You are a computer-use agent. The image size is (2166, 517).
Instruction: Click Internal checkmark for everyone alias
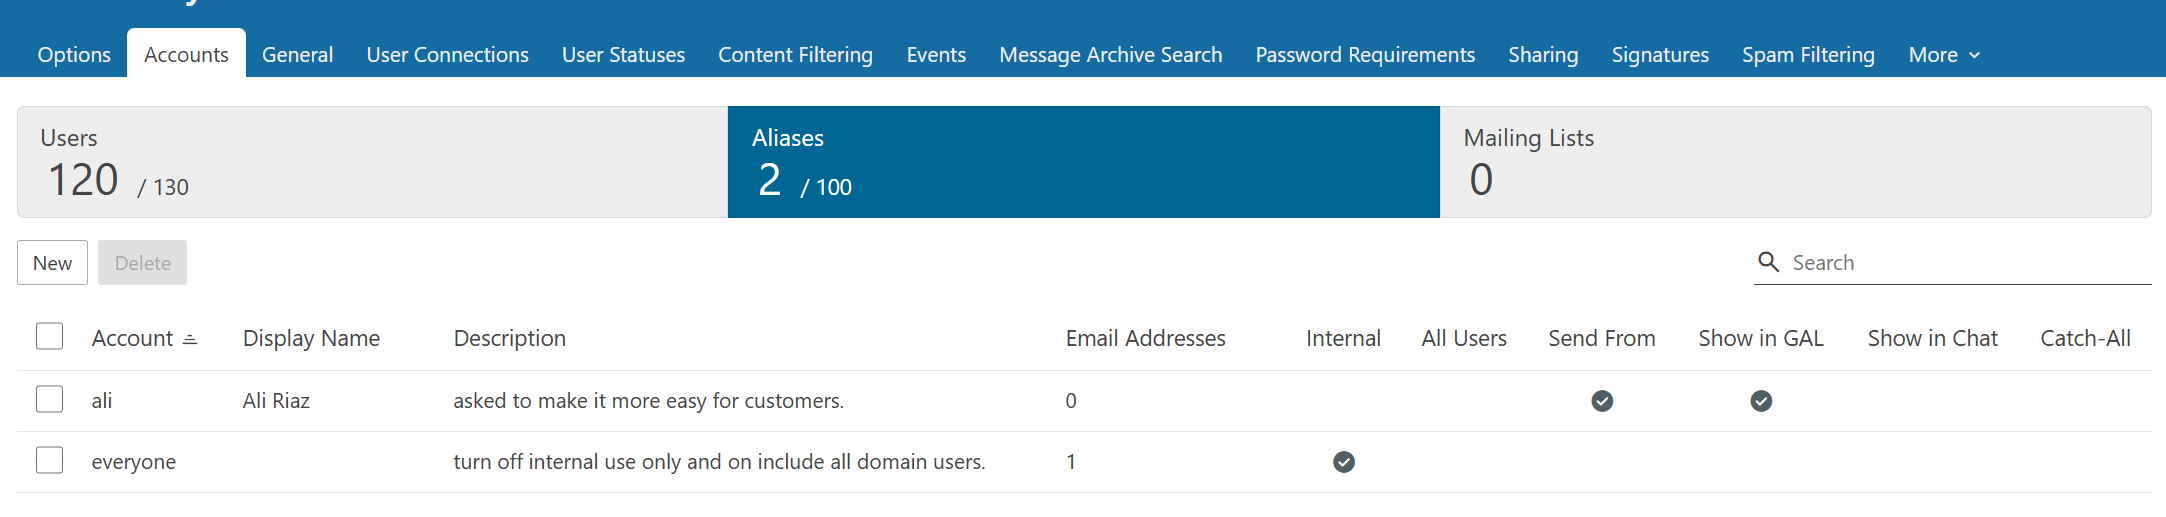(1344, 462)
